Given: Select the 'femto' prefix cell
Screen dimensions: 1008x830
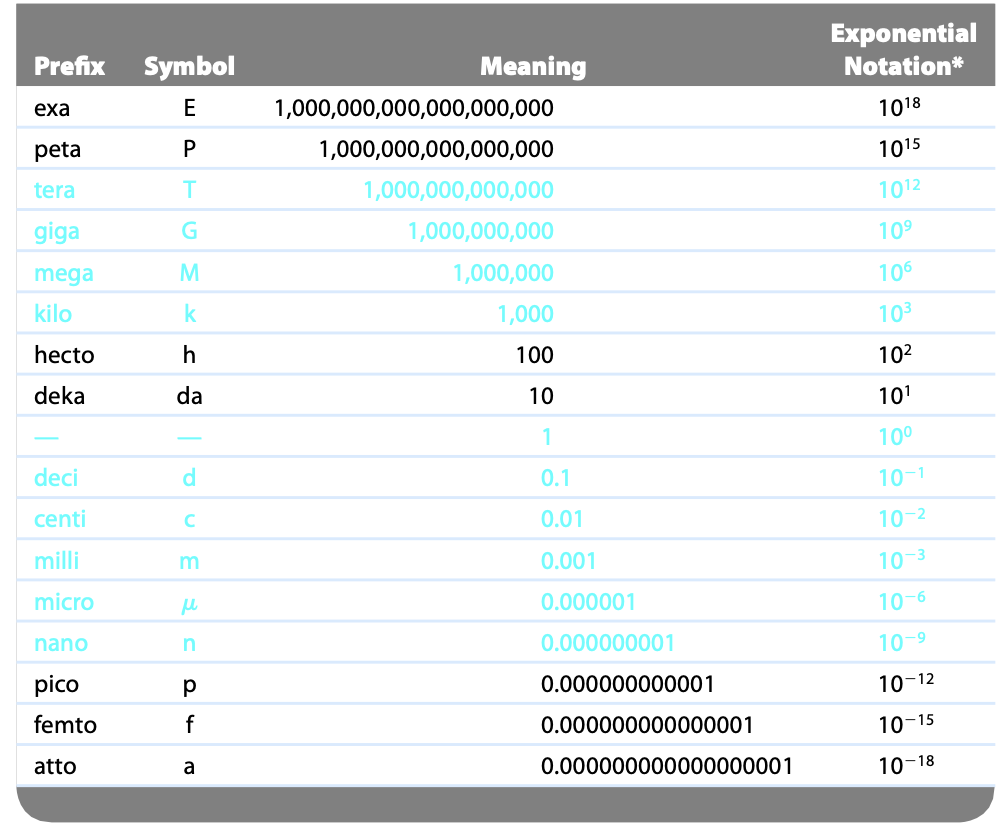Looking at the screenshot, I should [66, 725].
